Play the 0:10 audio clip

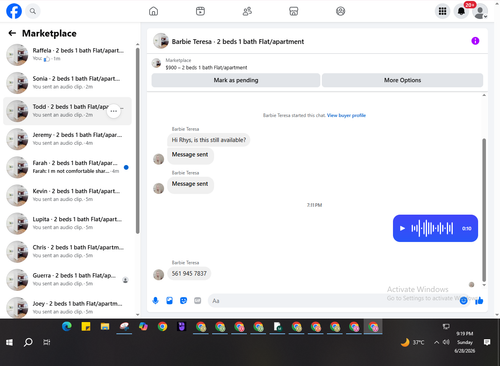[x=402, y=228]
